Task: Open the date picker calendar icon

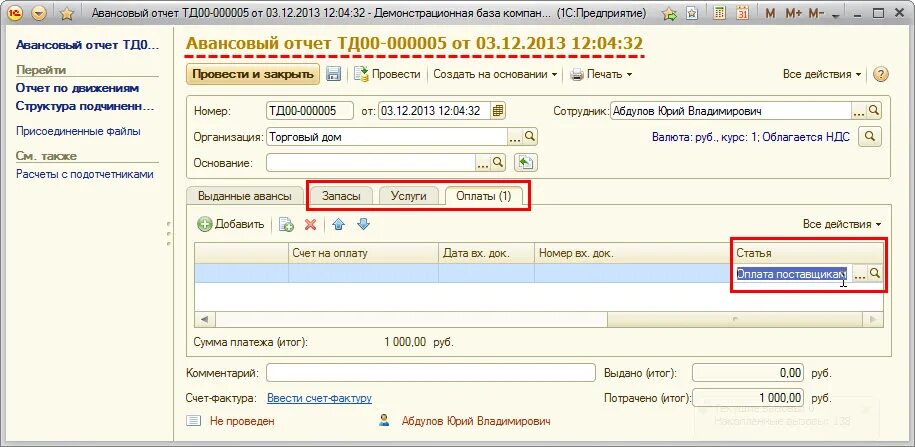Action: point(498,111)
